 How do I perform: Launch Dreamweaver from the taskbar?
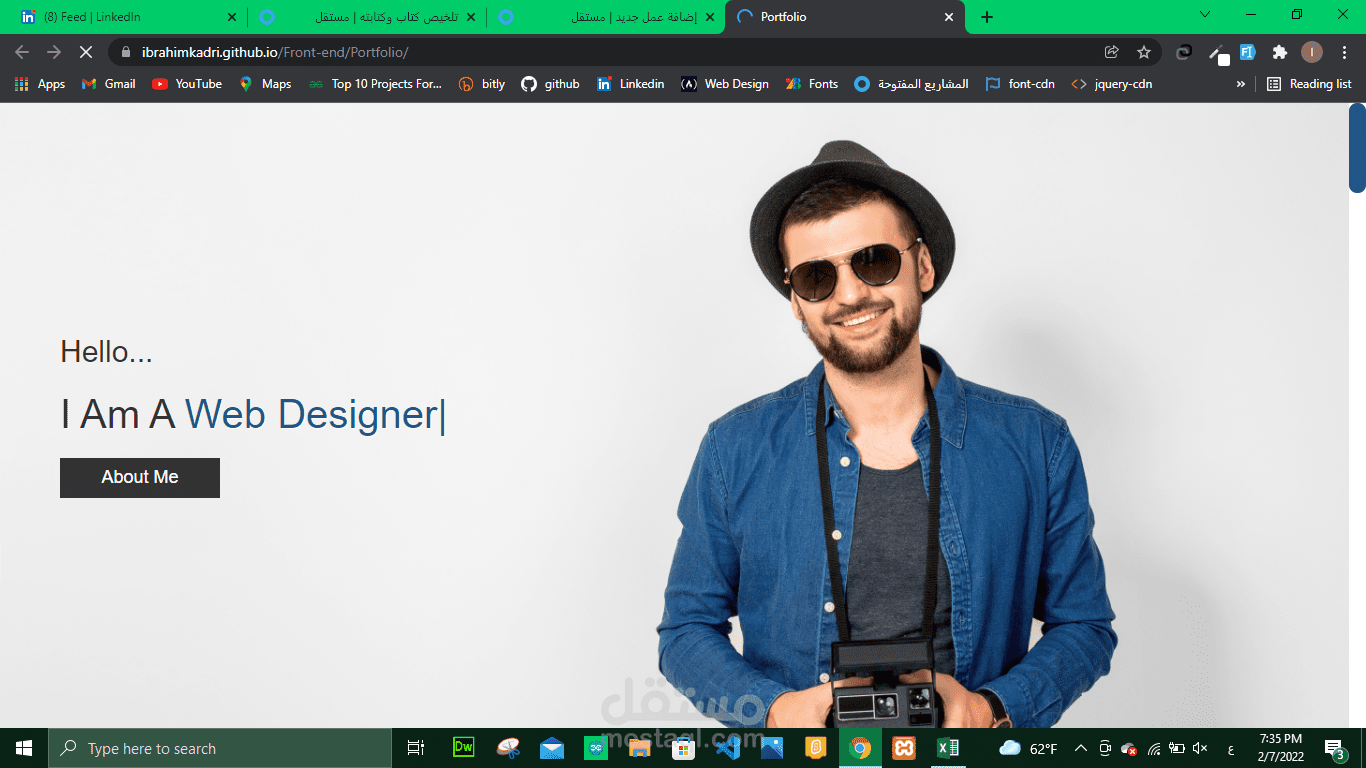point(464,748)
